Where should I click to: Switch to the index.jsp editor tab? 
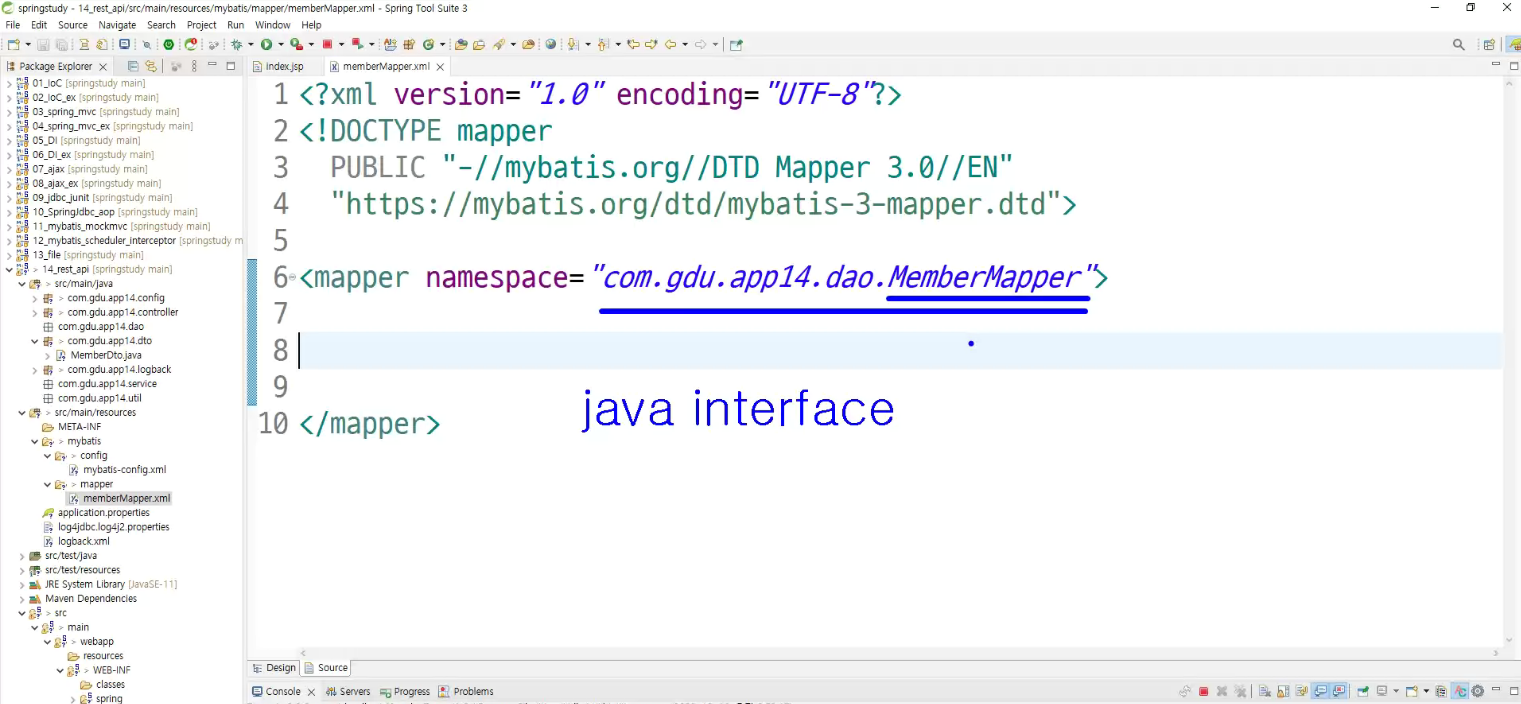coord(284,66)
